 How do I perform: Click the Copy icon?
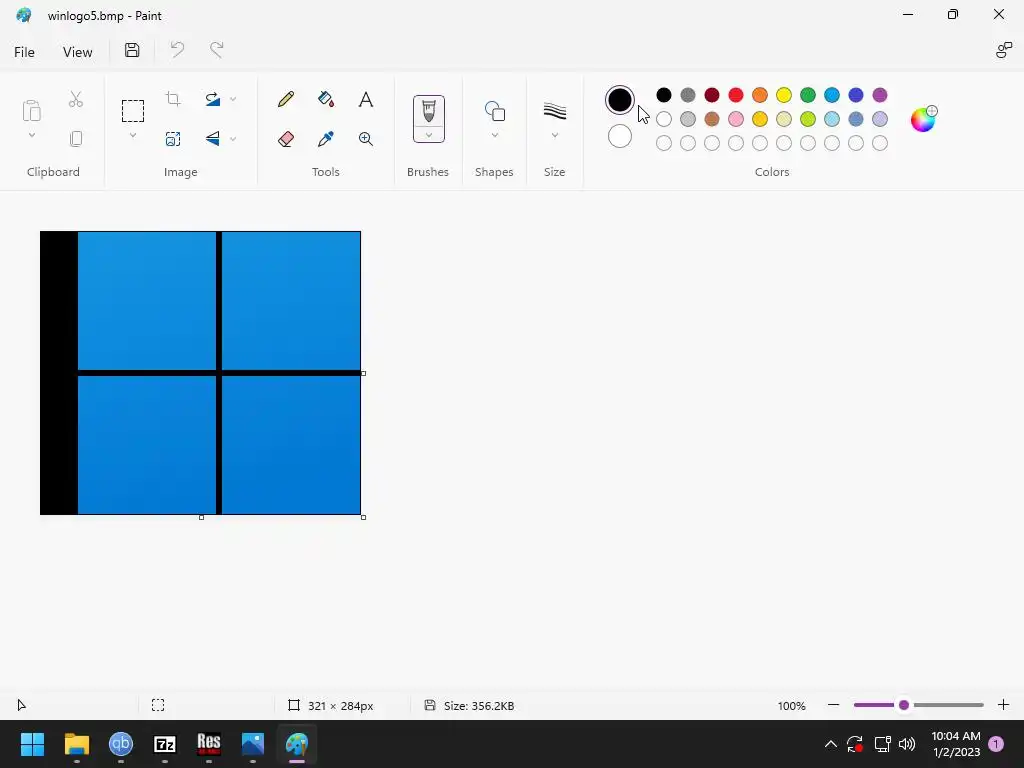(x=76, y=138)
